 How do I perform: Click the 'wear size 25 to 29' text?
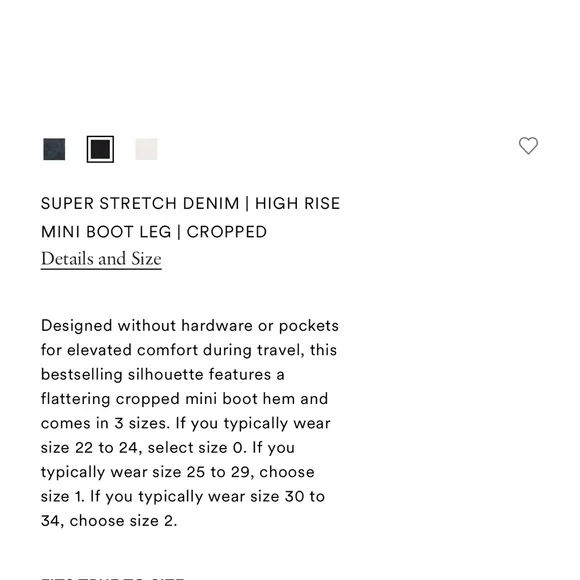(x=182, y=472)
